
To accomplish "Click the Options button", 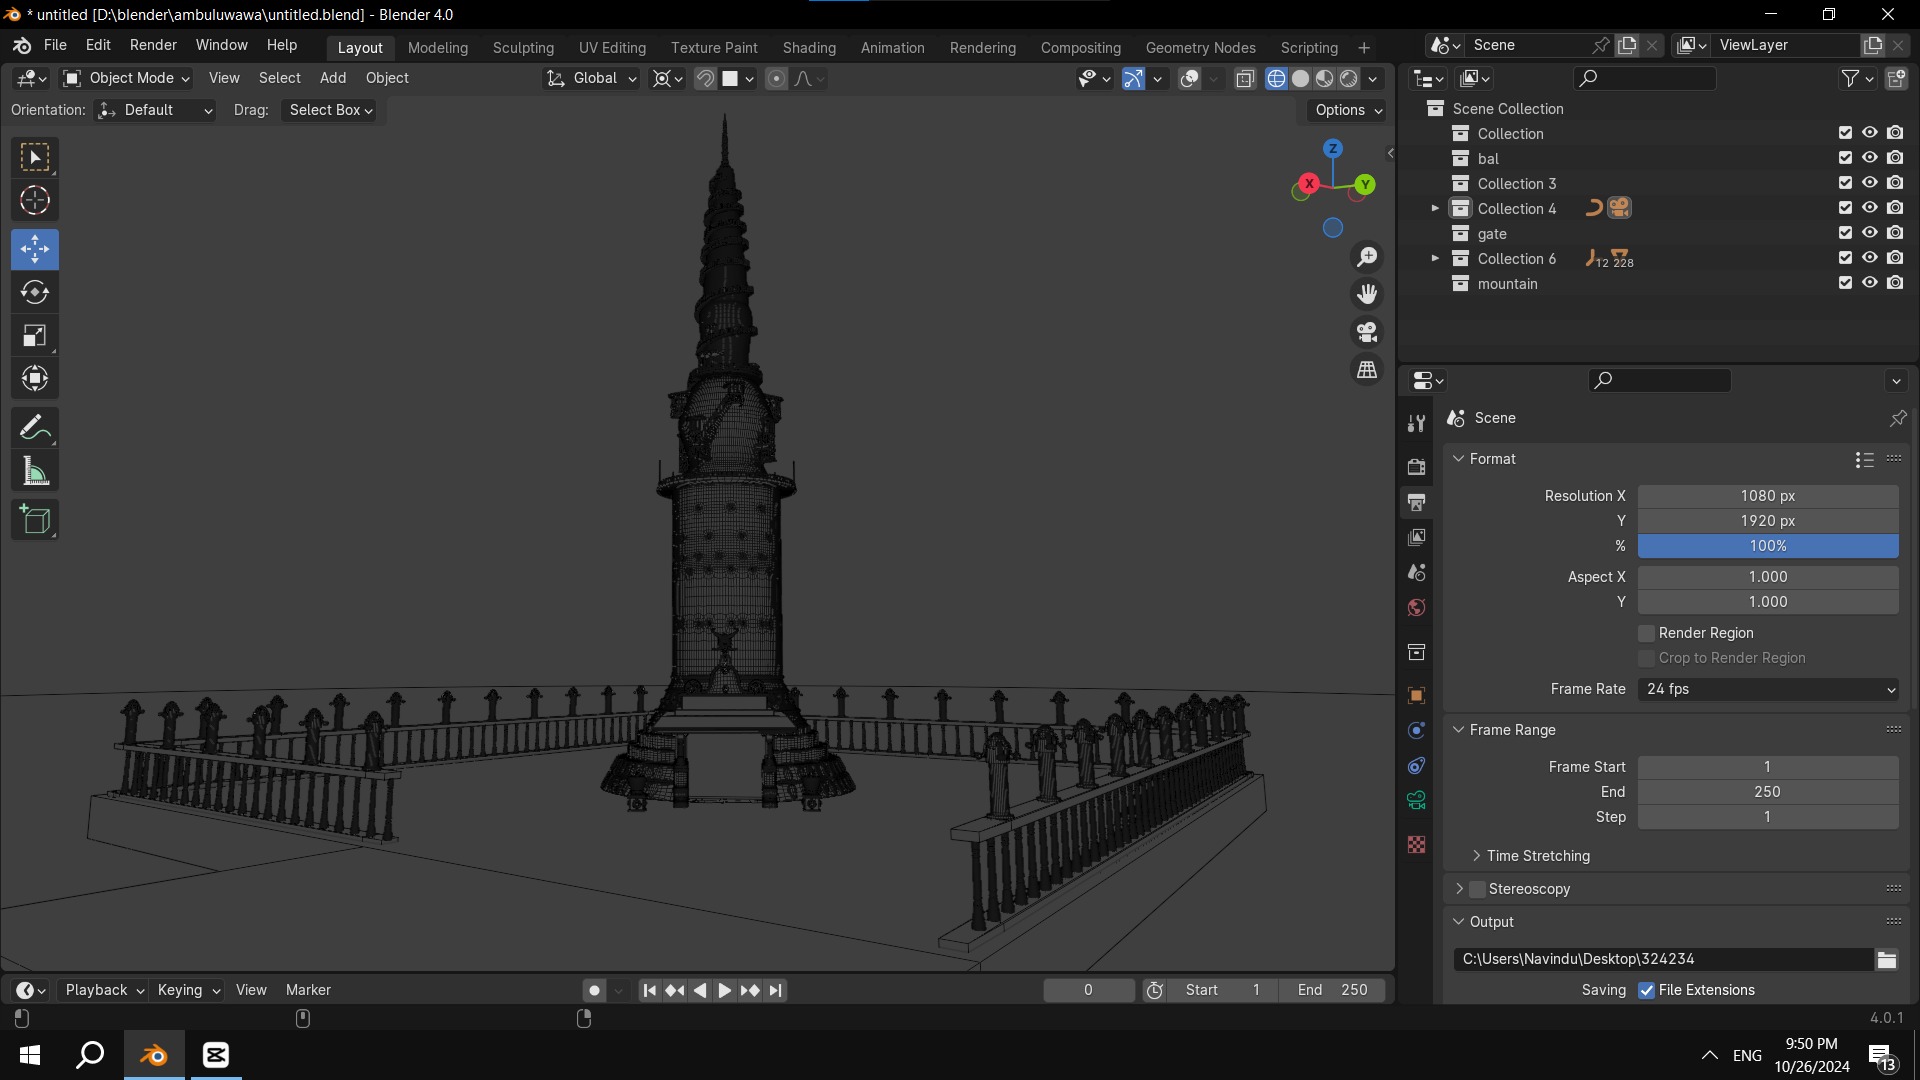I will [1347, 110].
